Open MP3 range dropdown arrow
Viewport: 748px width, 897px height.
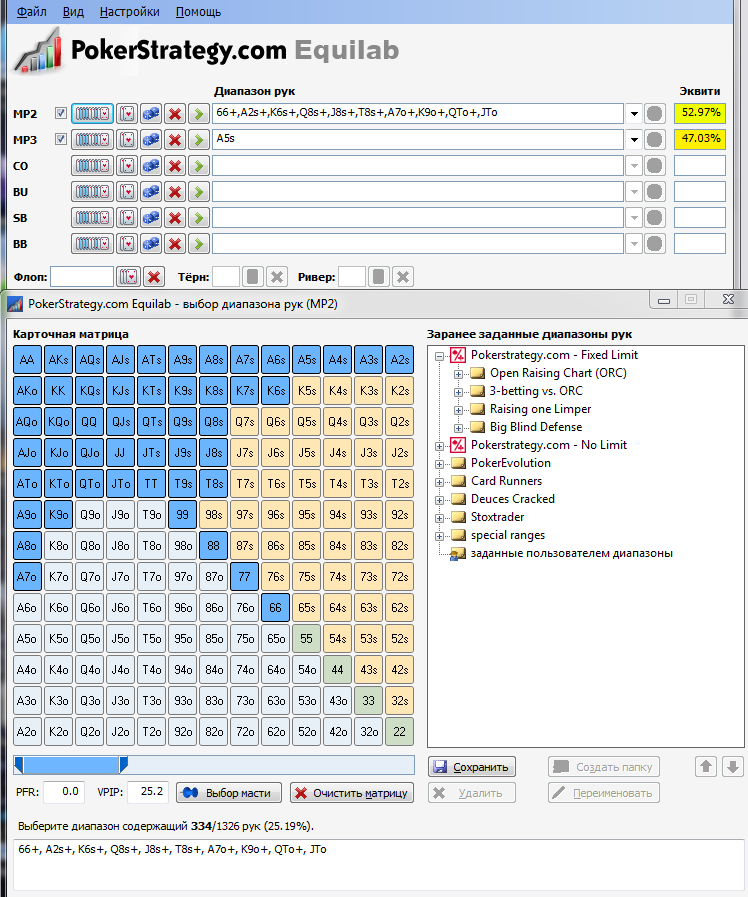[634, 140]
